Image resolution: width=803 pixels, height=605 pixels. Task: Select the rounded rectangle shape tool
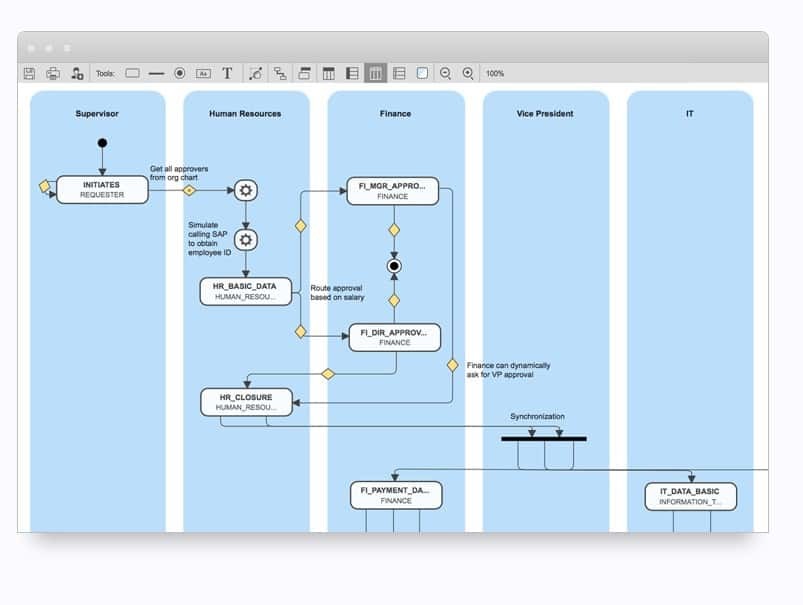coord(132,73)
